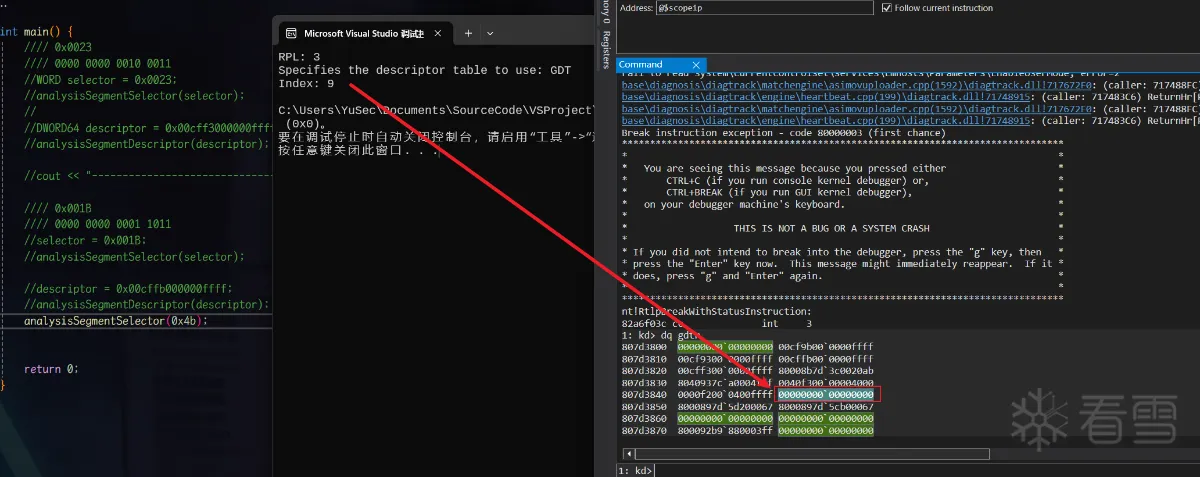The height and width of the screenshot is (477, 1200).
Task: Click the 'Specifies the descriptor table to use: GDT' line
Action: 425,70
